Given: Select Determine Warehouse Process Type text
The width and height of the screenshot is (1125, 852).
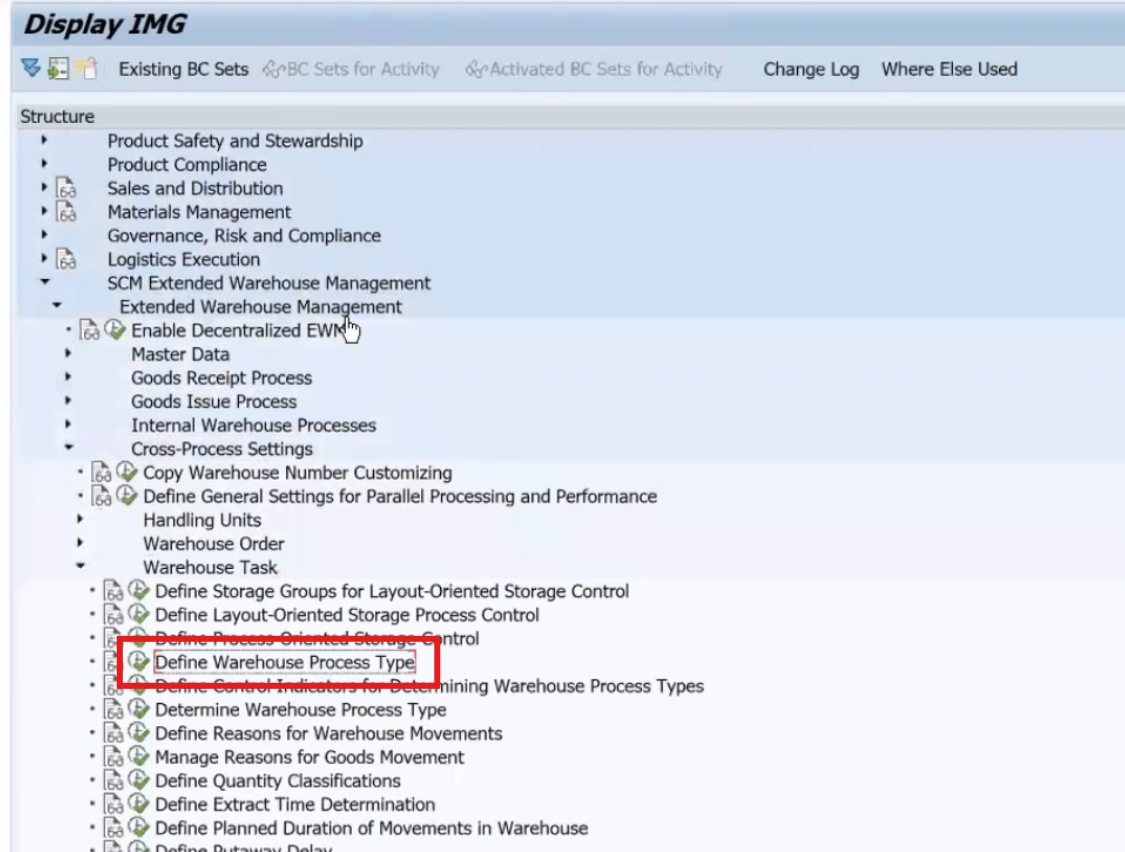Looking at the screenshot, I should click(x=301, y=709).
